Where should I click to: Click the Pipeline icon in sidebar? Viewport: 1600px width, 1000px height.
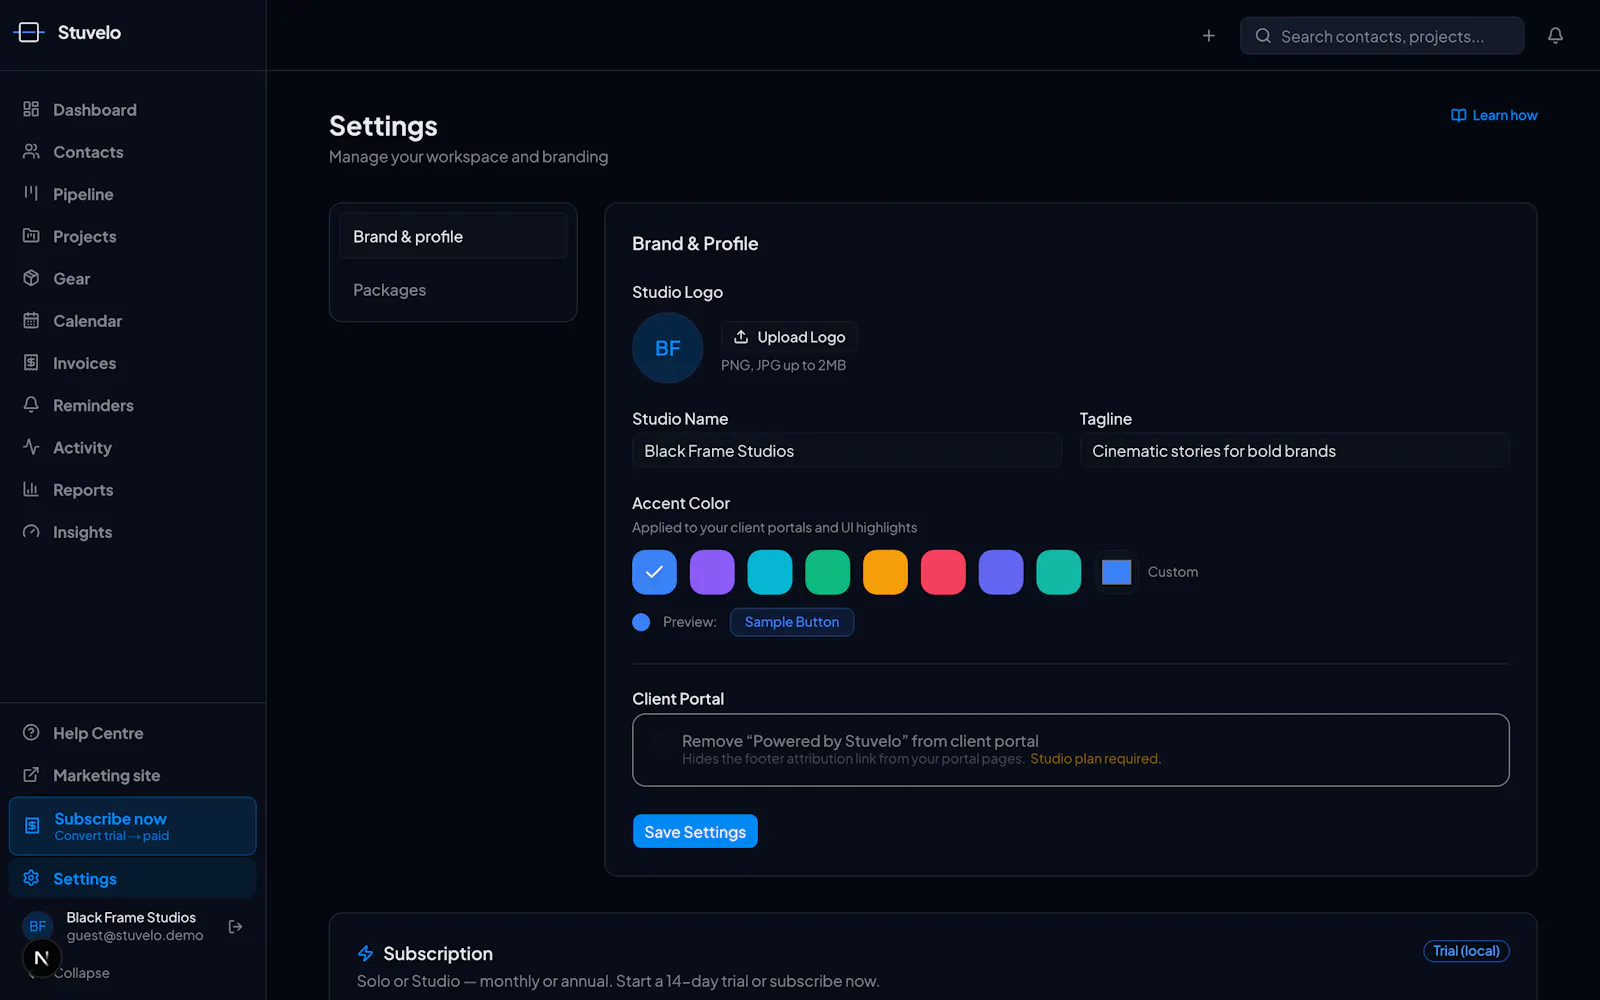(x=31, y=194)
